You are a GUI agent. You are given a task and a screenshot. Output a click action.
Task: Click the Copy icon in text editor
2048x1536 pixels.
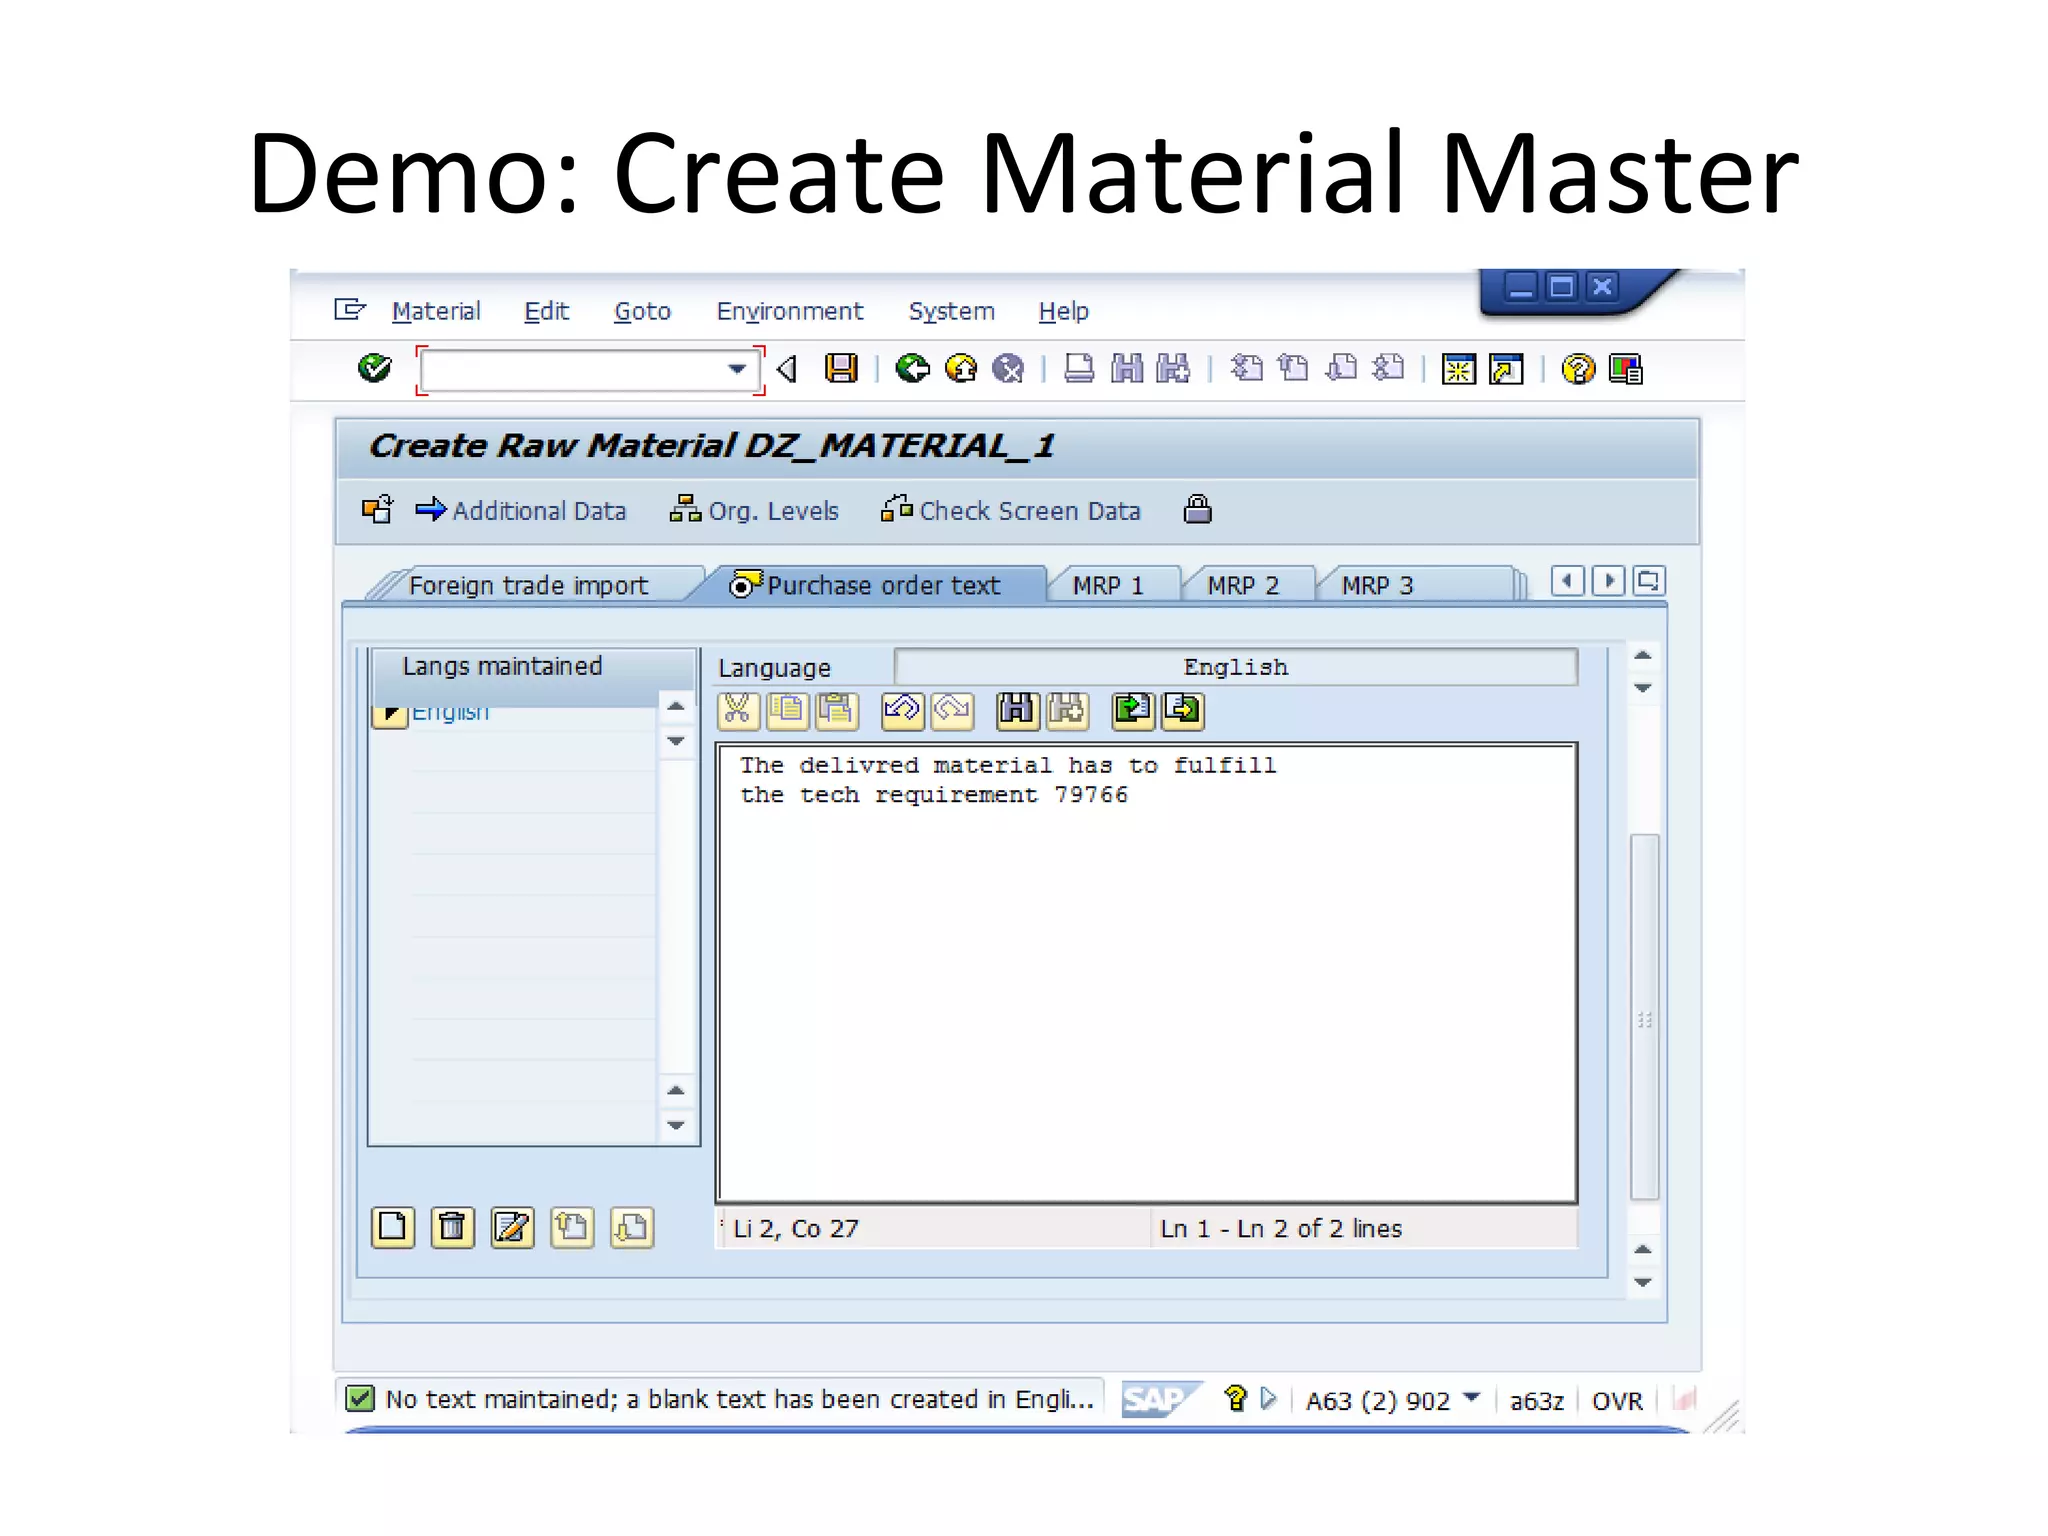(x=788, y=710)
